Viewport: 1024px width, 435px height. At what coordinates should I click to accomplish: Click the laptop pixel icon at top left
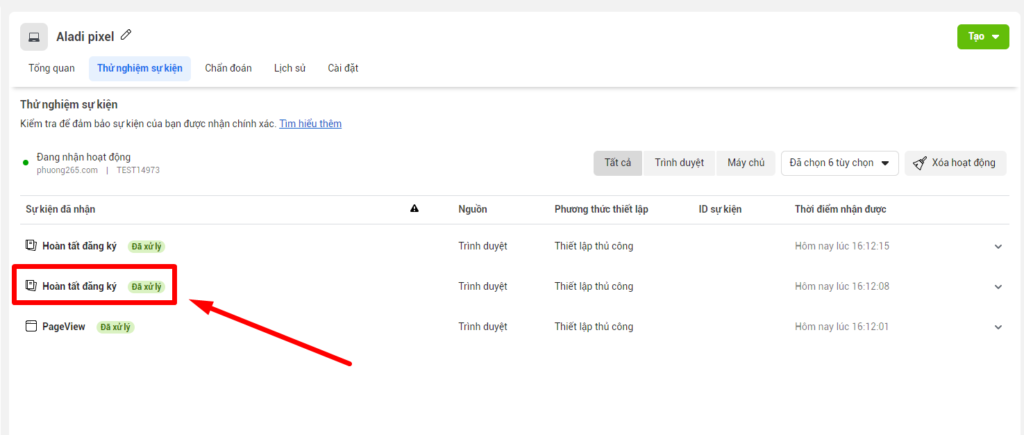point(34,37)
